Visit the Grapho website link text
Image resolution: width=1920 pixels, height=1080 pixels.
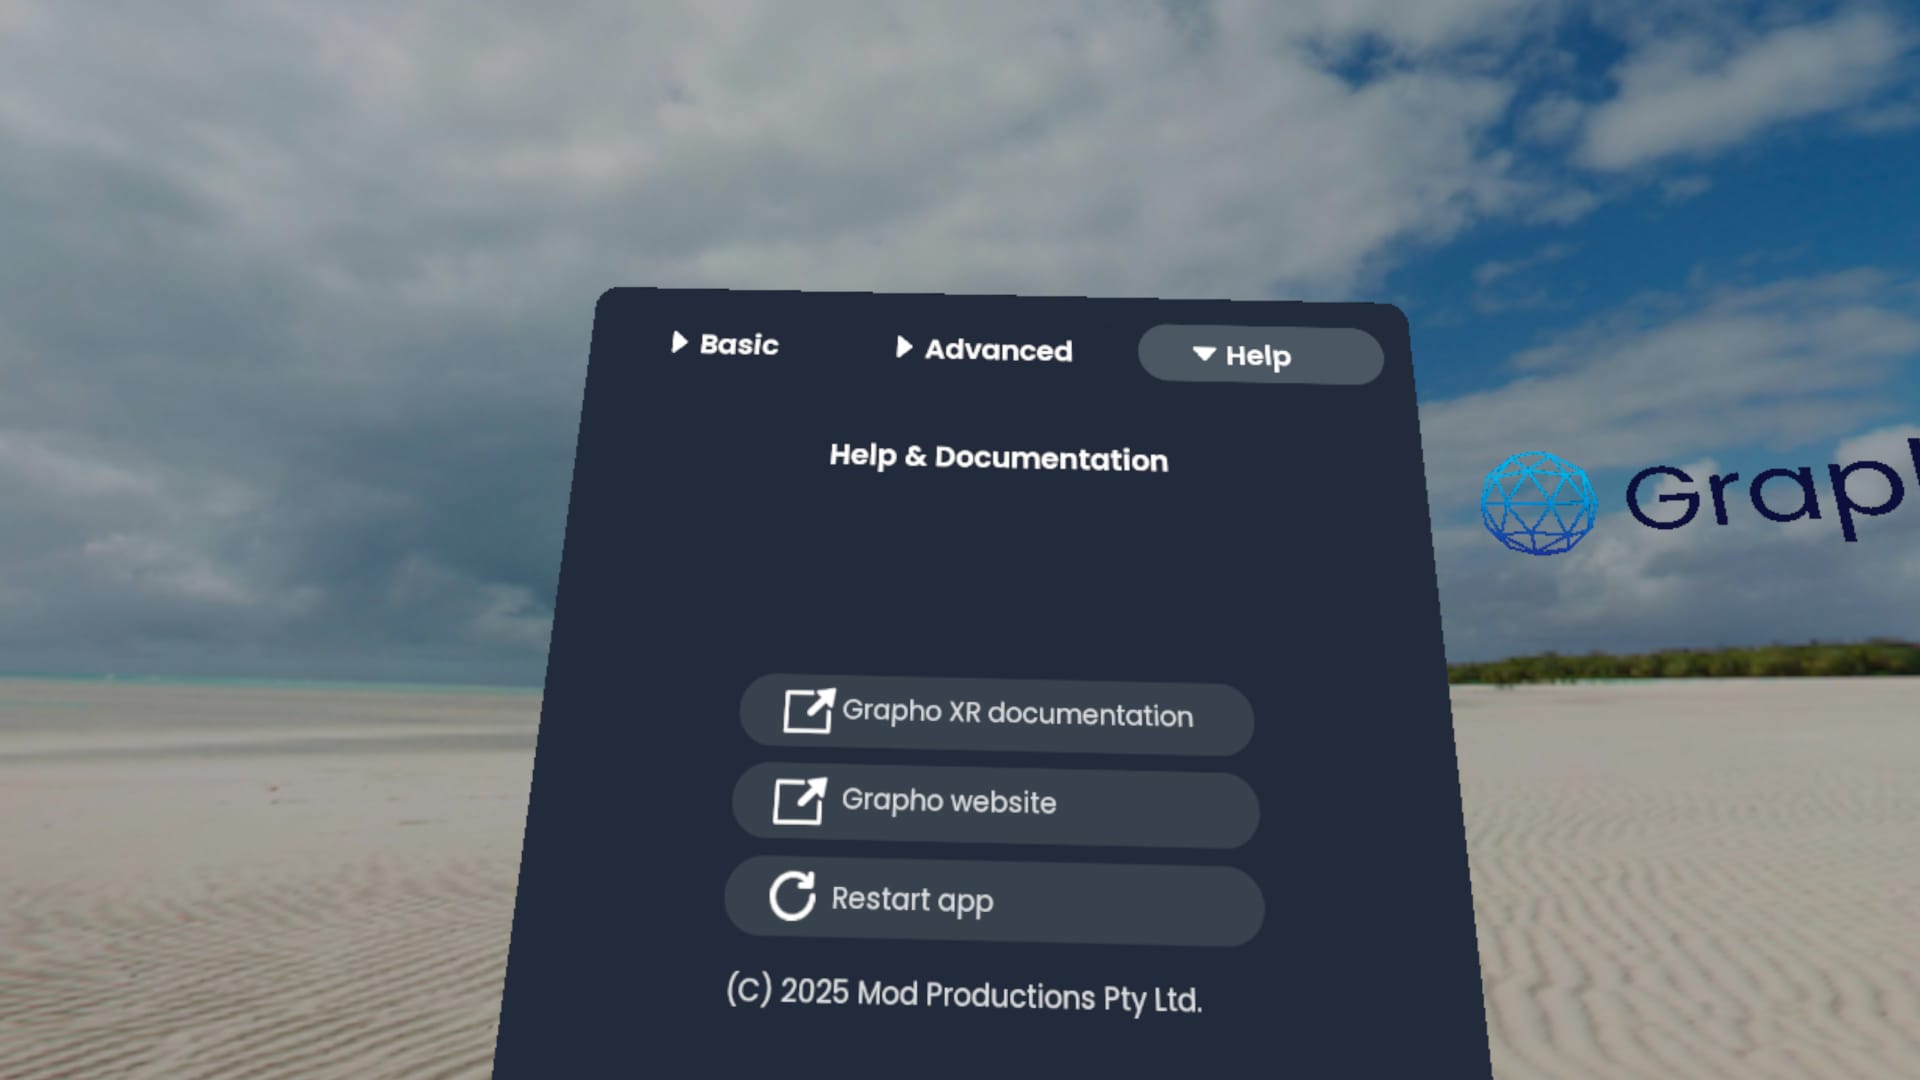pyautogui.click(x=948, y=801)
